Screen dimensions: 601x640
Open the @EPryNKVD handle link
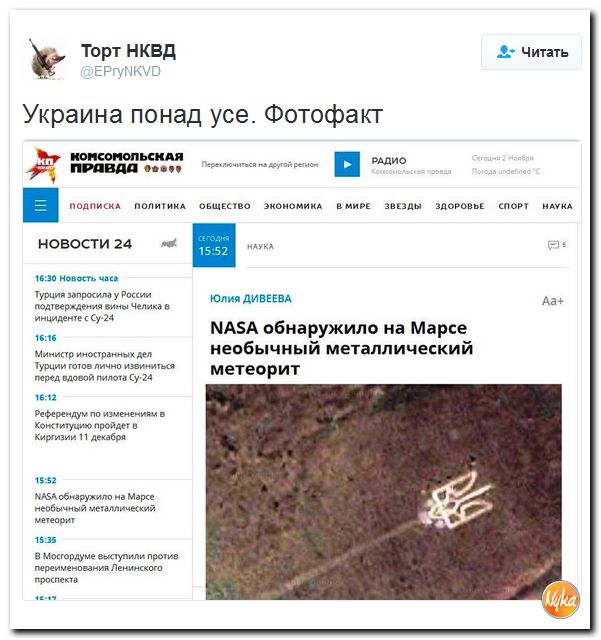(120, 71)
